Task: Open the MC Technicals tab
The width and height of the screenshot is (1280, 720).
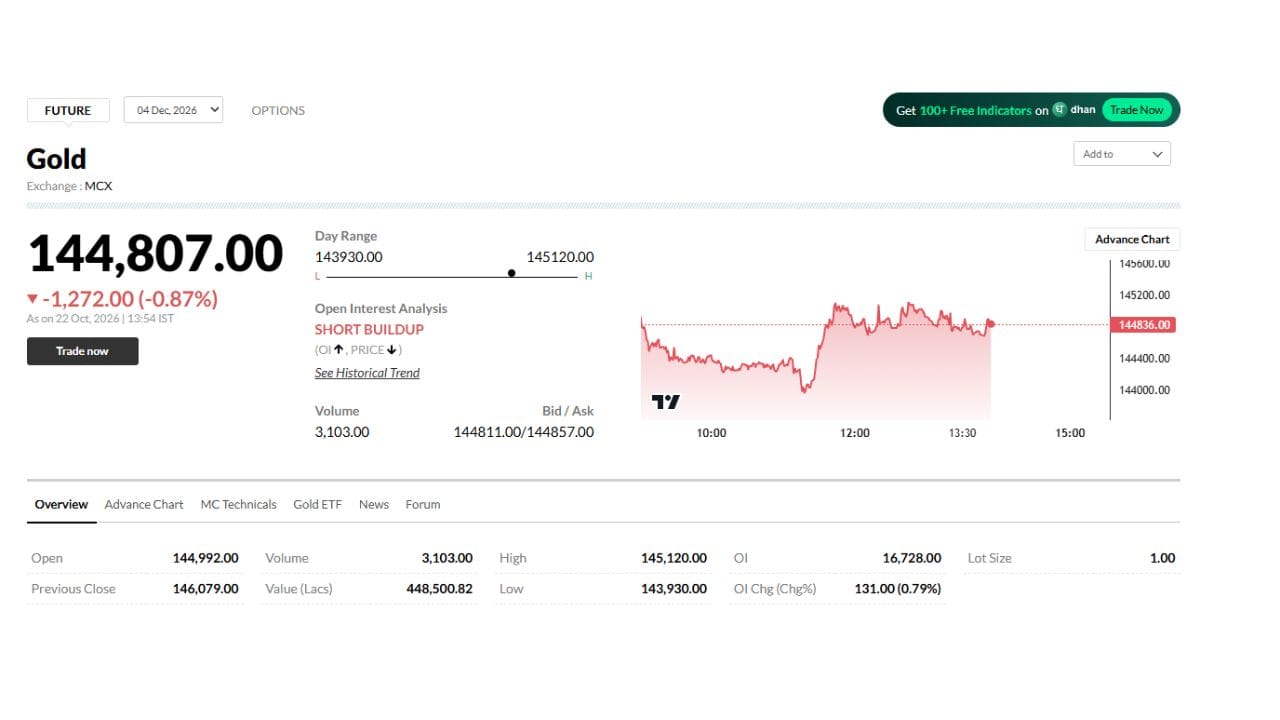Action: (238, 504)
